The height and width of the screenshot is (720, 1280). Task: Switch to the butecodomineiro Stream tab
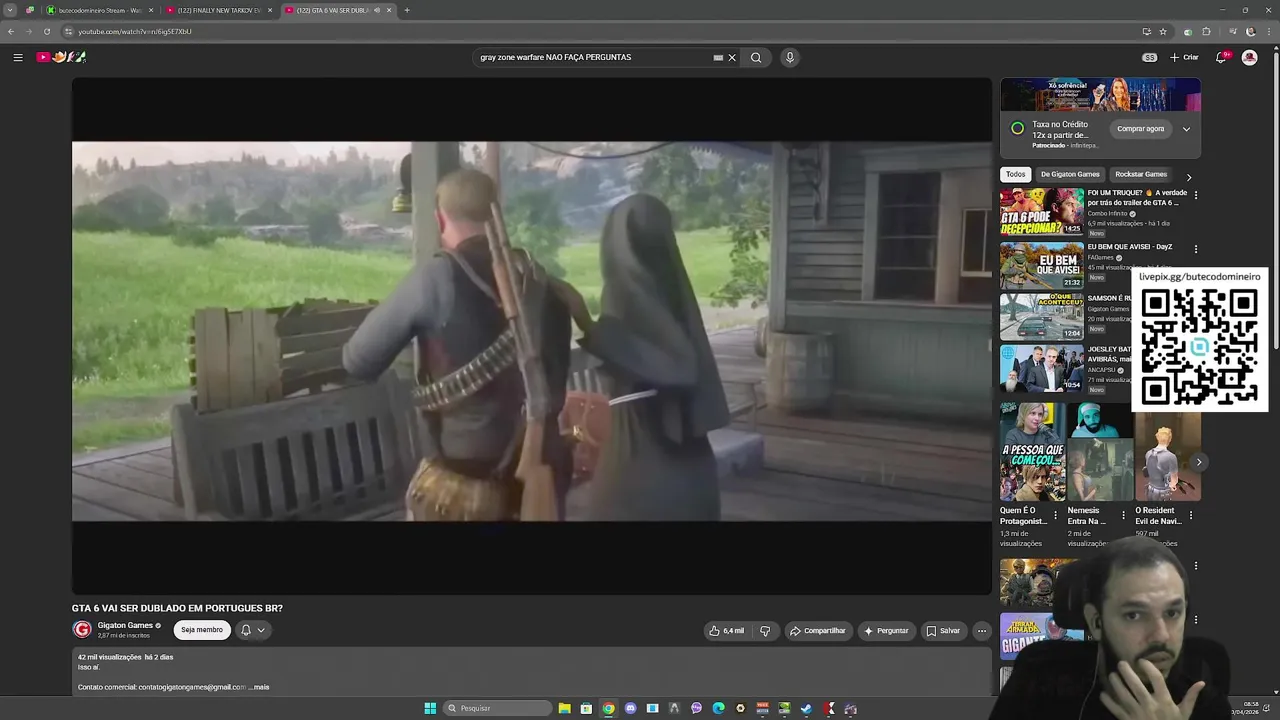tap(99, 10)
